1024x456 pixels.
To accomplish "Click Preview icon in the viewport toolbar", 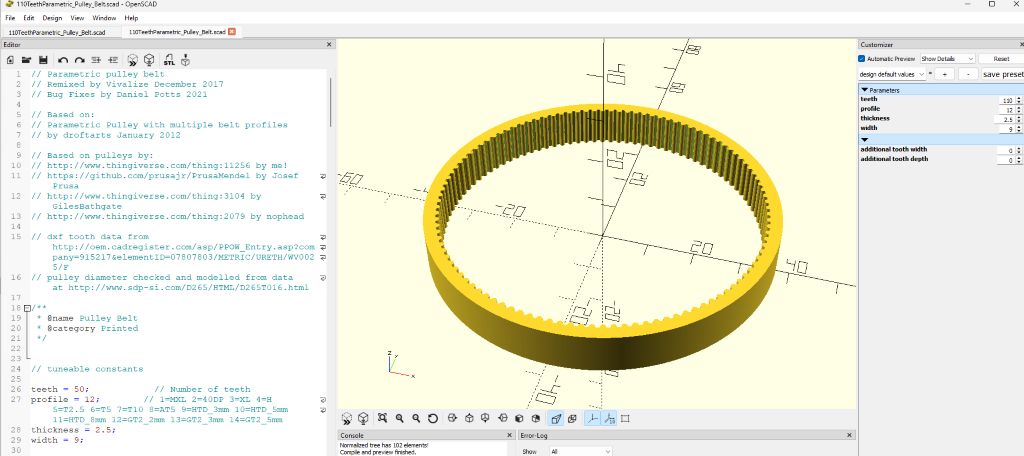I will (347, 418).
